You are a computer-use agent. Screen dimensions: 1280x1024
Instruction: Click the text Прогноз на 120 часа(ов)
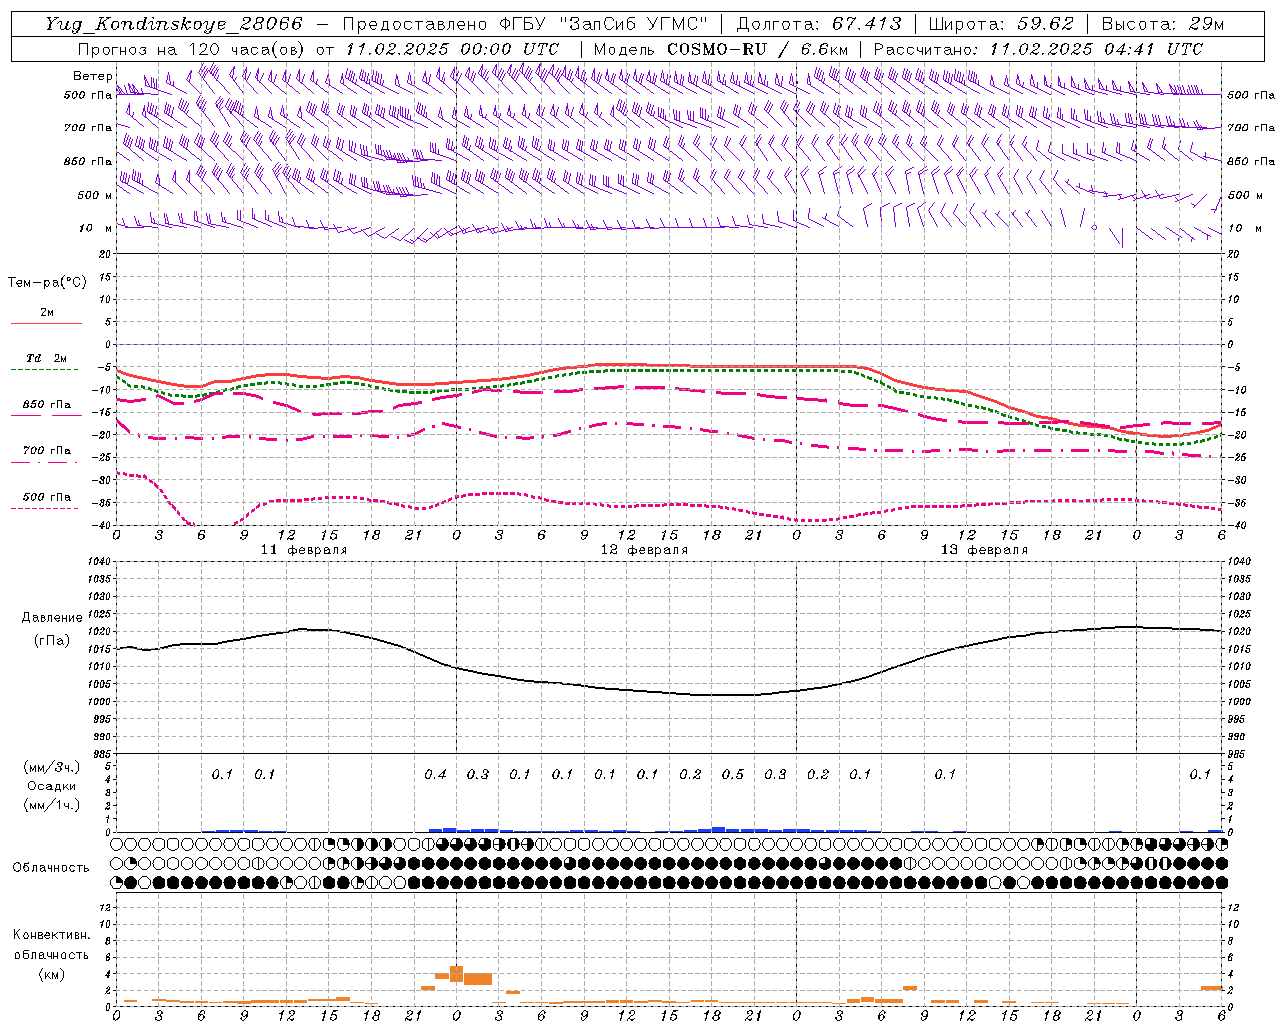[193, 49]
